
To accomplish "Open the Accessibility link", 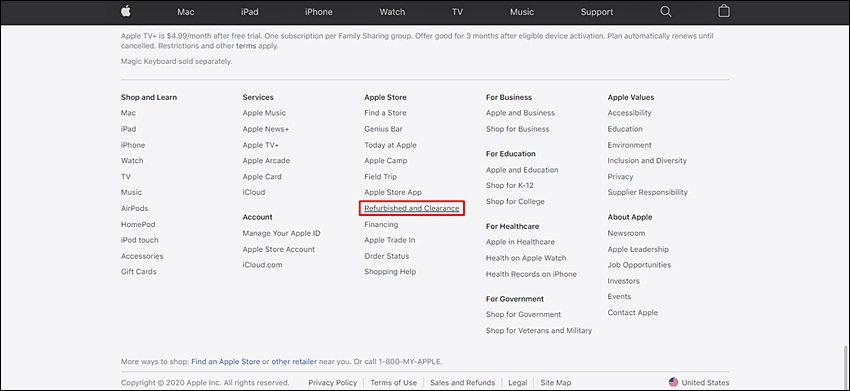I will (x=629, y=113).
